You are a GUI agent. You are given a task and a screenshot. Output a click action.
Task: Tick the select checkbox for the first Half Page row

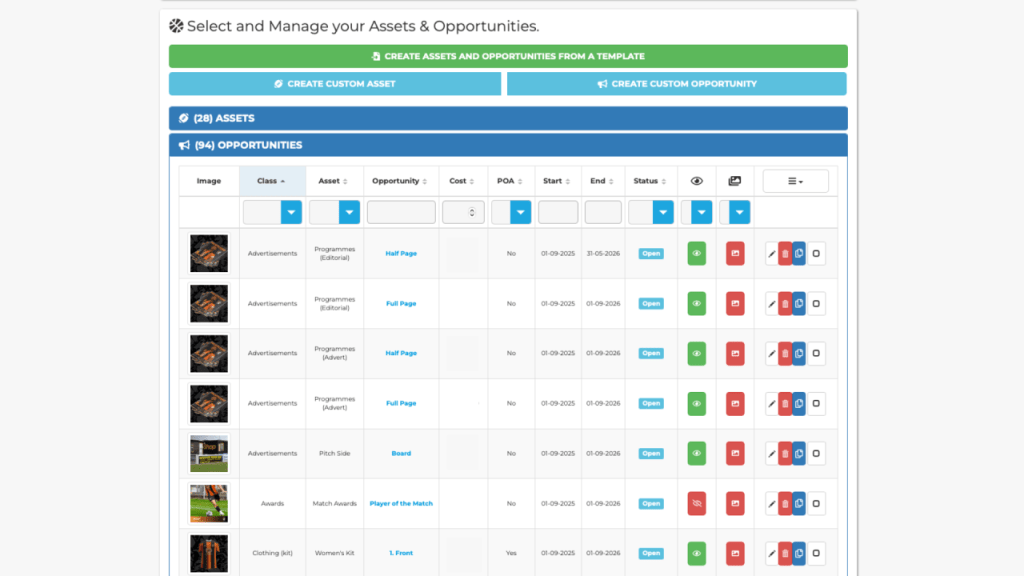tap(816, 254)
